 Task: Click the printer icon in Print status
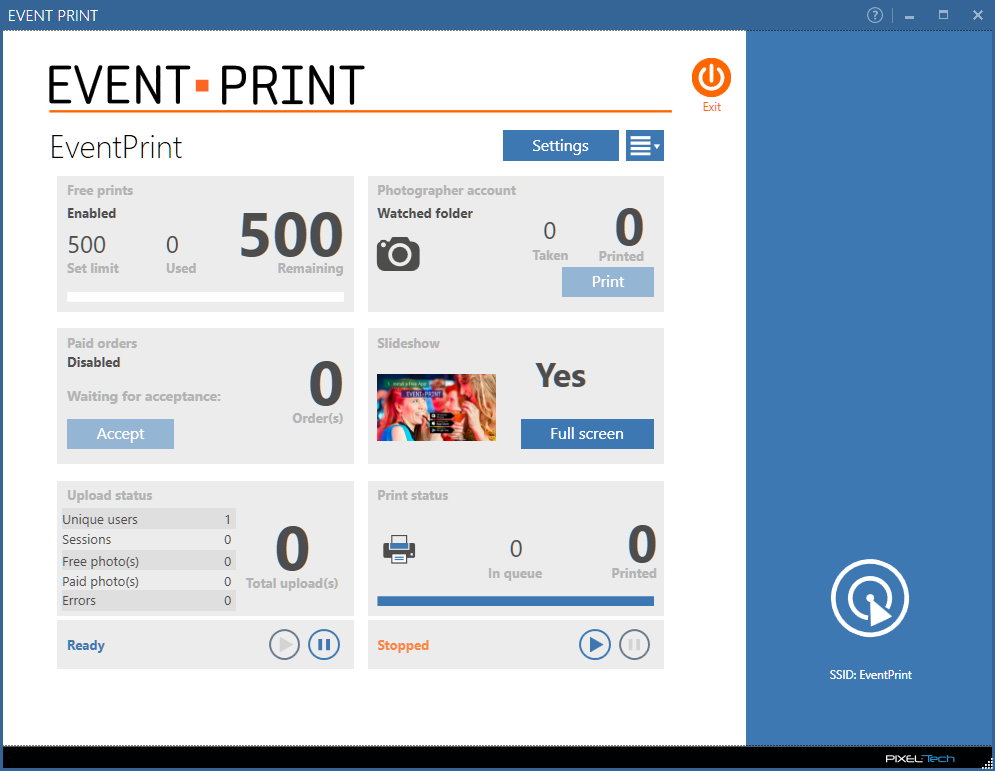point(399,549)
